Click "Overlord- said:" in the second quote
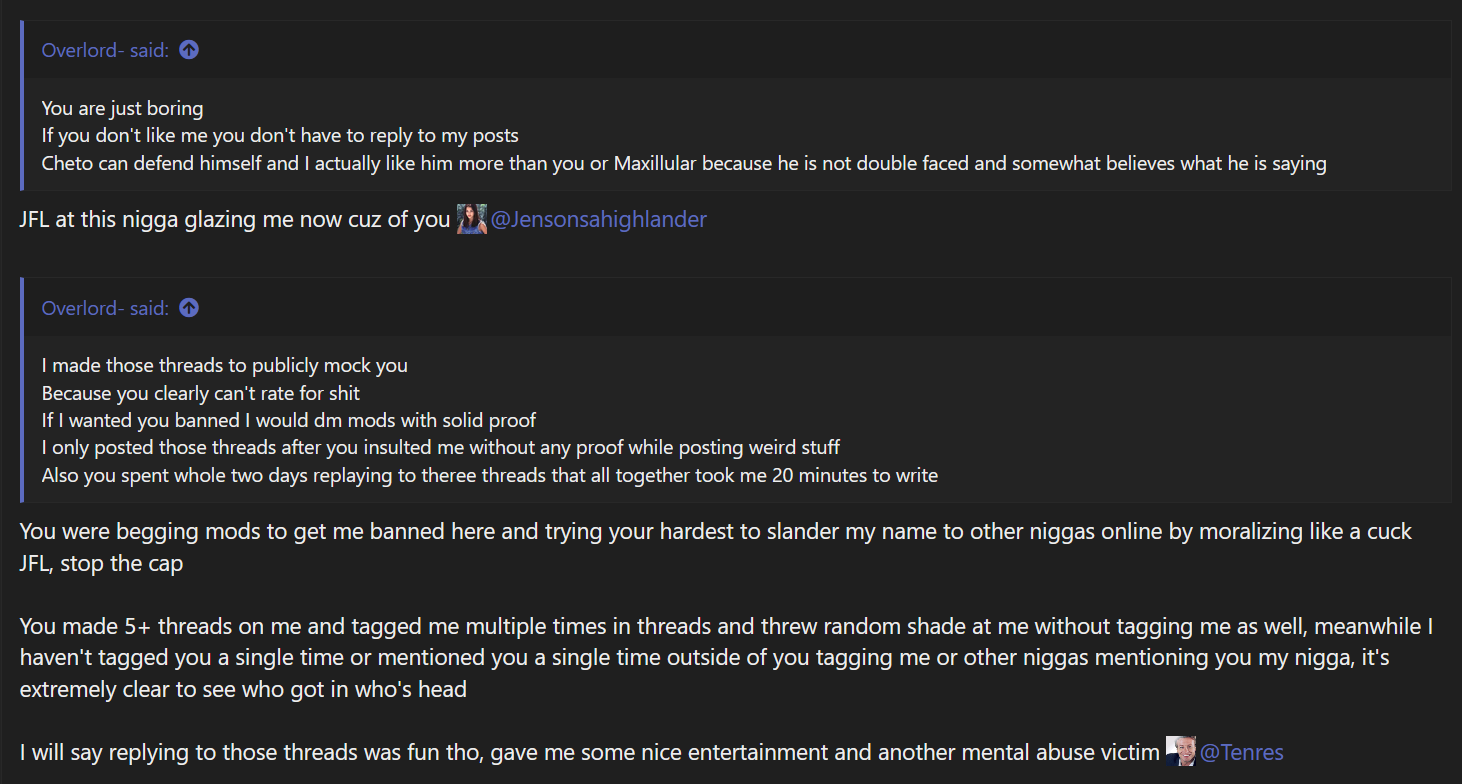This screenshot has height=784, width=1462. (105, 308)
